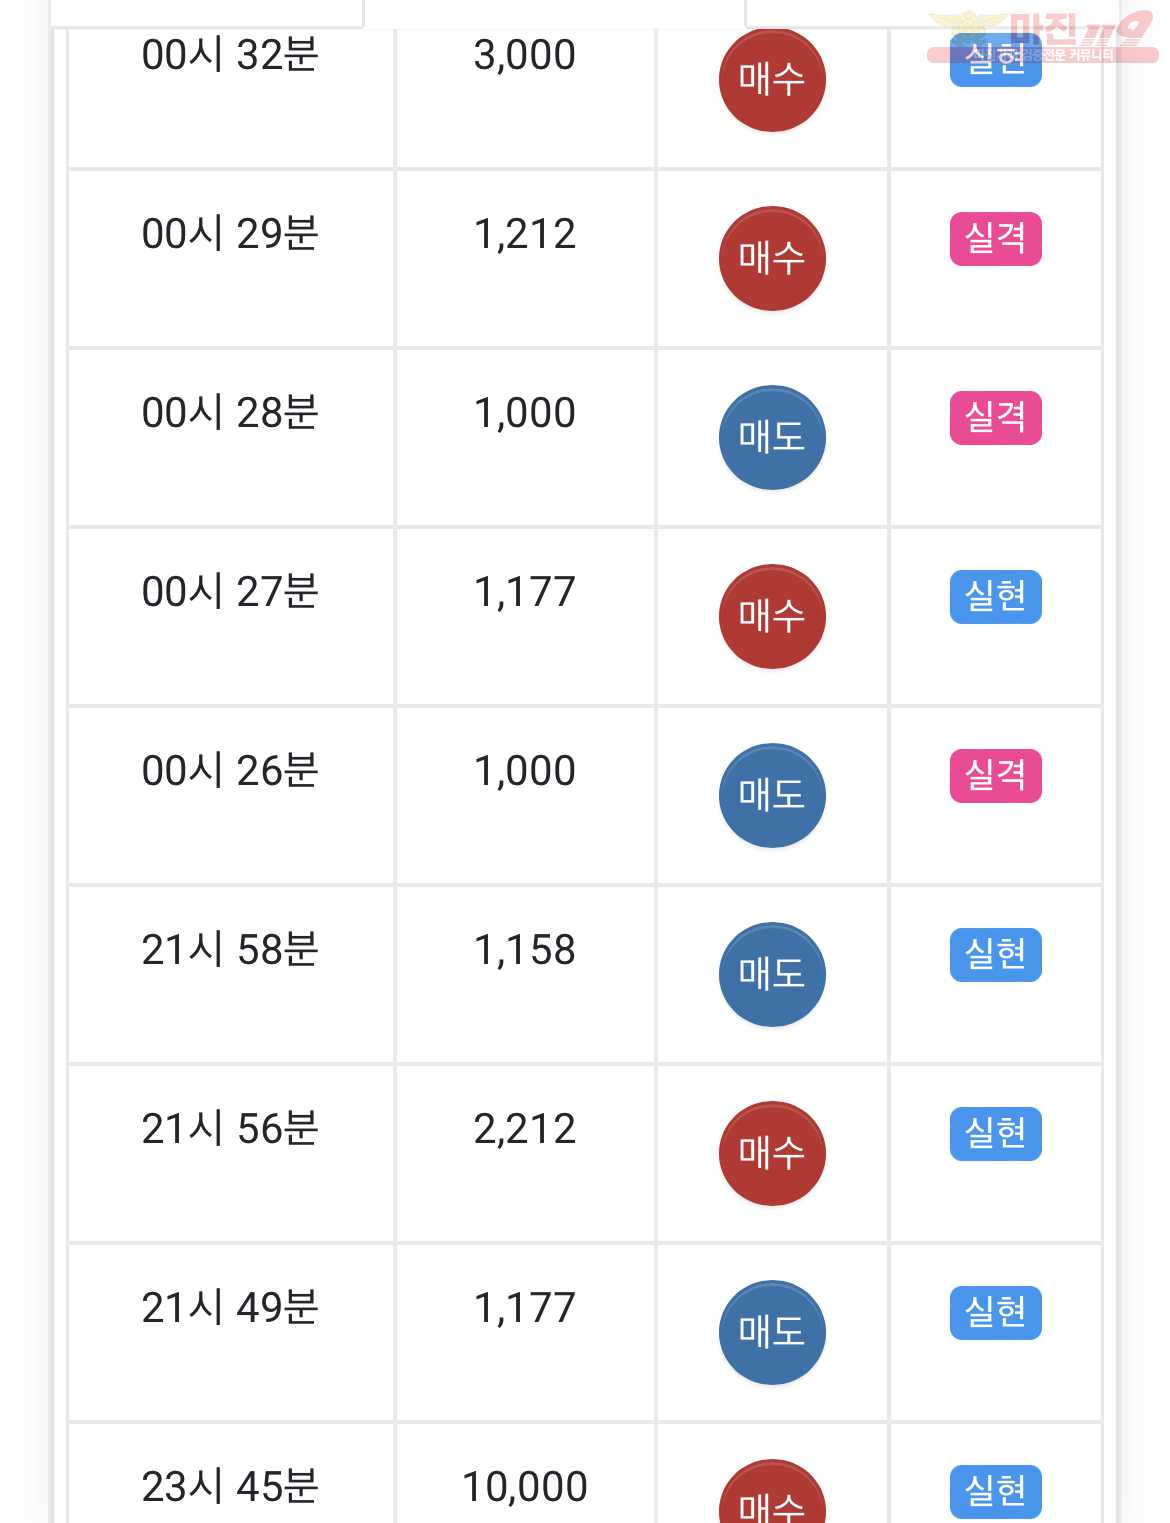Image resolution: width=1170 pixels, height=1523 pixels.
Task: Click the red 매수 circle at 00시 32분
Action: pyautogui.click(x=772, y=79)
